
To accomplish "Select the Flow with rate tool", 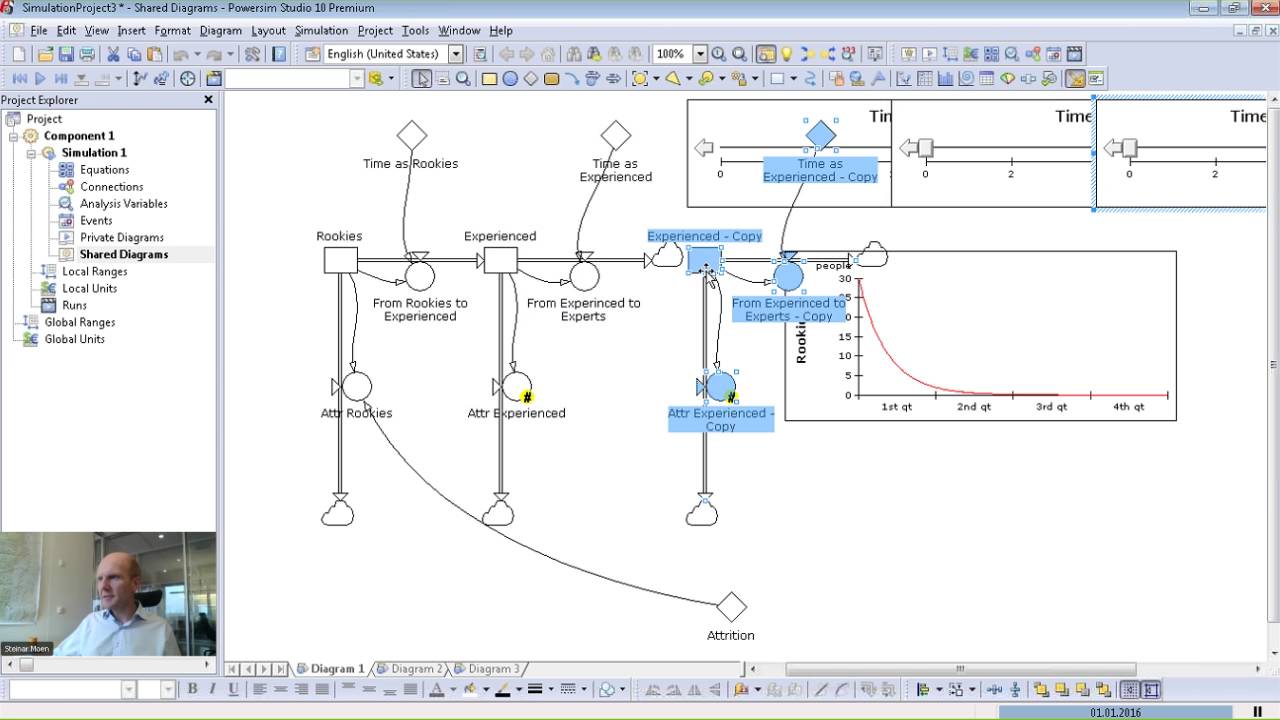I will [x=592, y=78].
